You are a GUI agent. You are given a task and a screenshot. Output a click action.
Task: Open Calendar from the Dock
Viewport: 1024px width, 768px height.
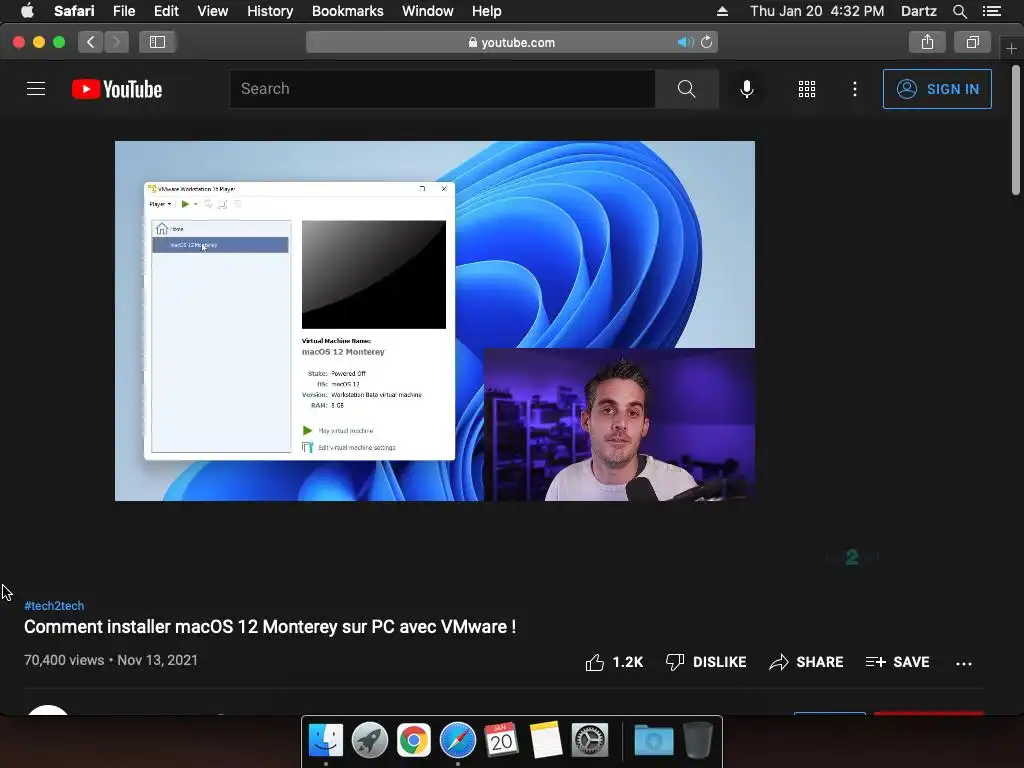click(502, 740)
